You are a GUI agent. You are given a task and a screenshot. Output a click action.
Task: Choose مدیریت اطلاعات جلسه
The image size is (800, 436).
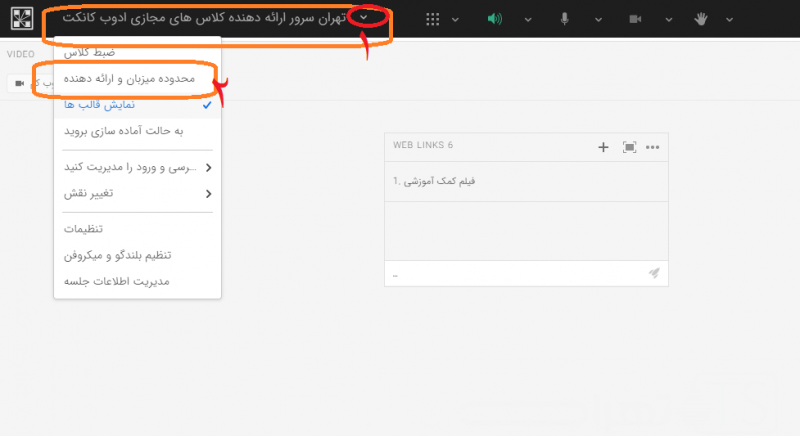coord(137,281)
